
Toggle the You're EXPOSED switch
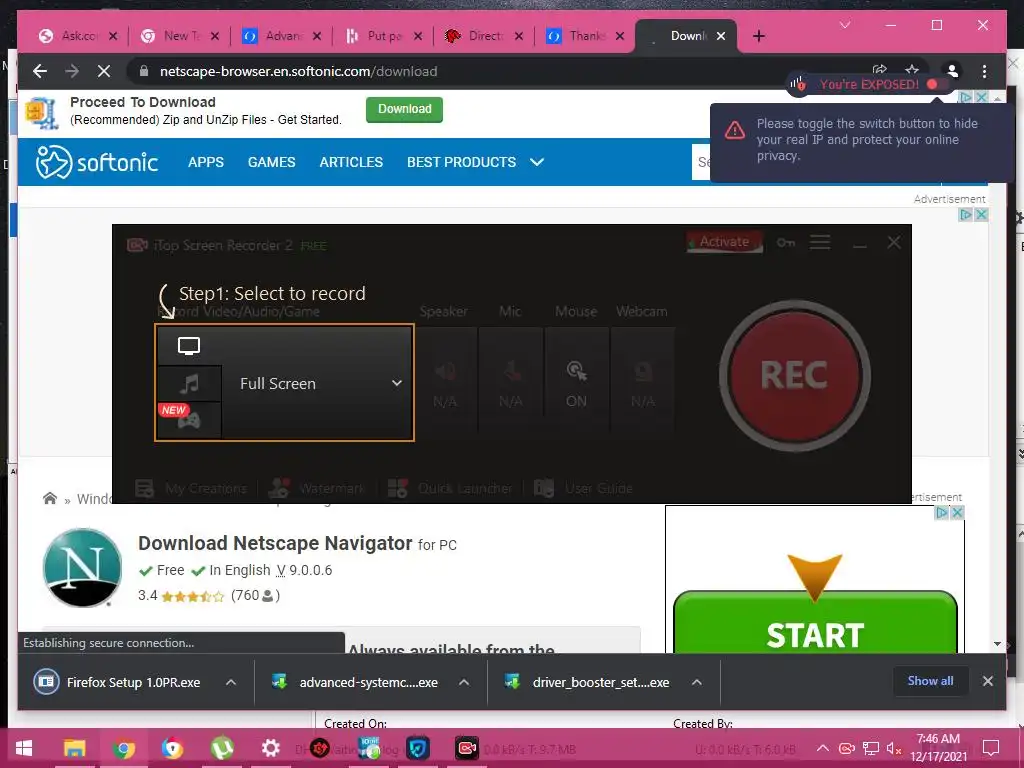click(x=937, y=84)
